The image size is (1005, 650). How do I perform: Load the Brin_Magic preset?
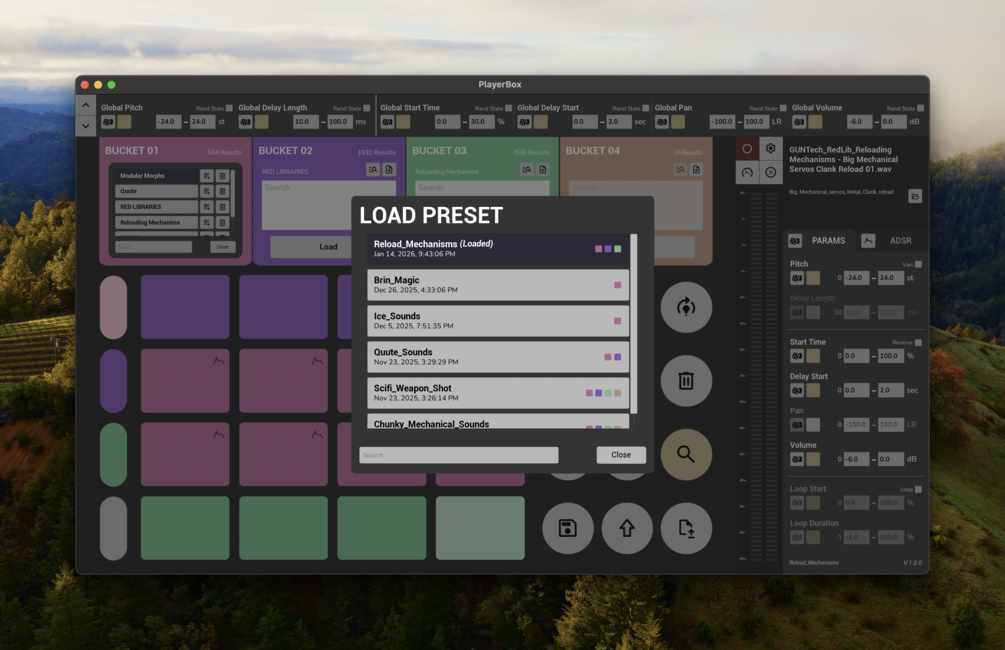(498, 285)
